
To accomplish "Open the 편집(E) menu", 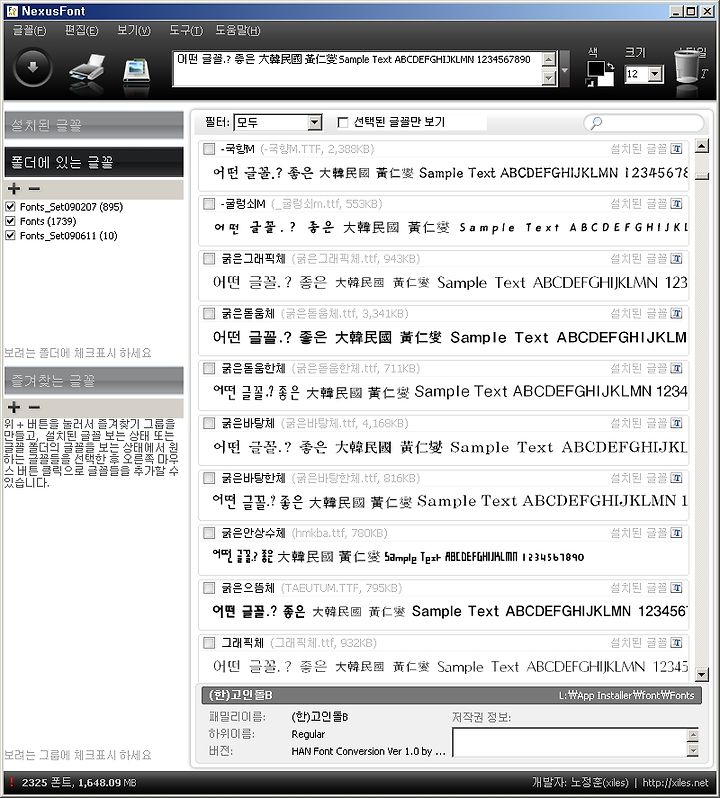I will click(81, 31).
